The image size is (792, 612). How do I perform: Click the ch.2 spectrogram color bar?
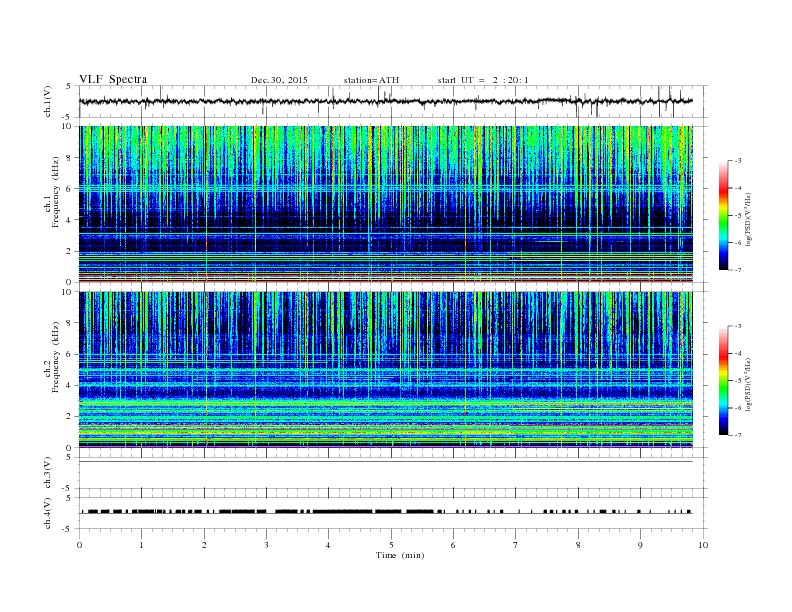click(723, 380)
